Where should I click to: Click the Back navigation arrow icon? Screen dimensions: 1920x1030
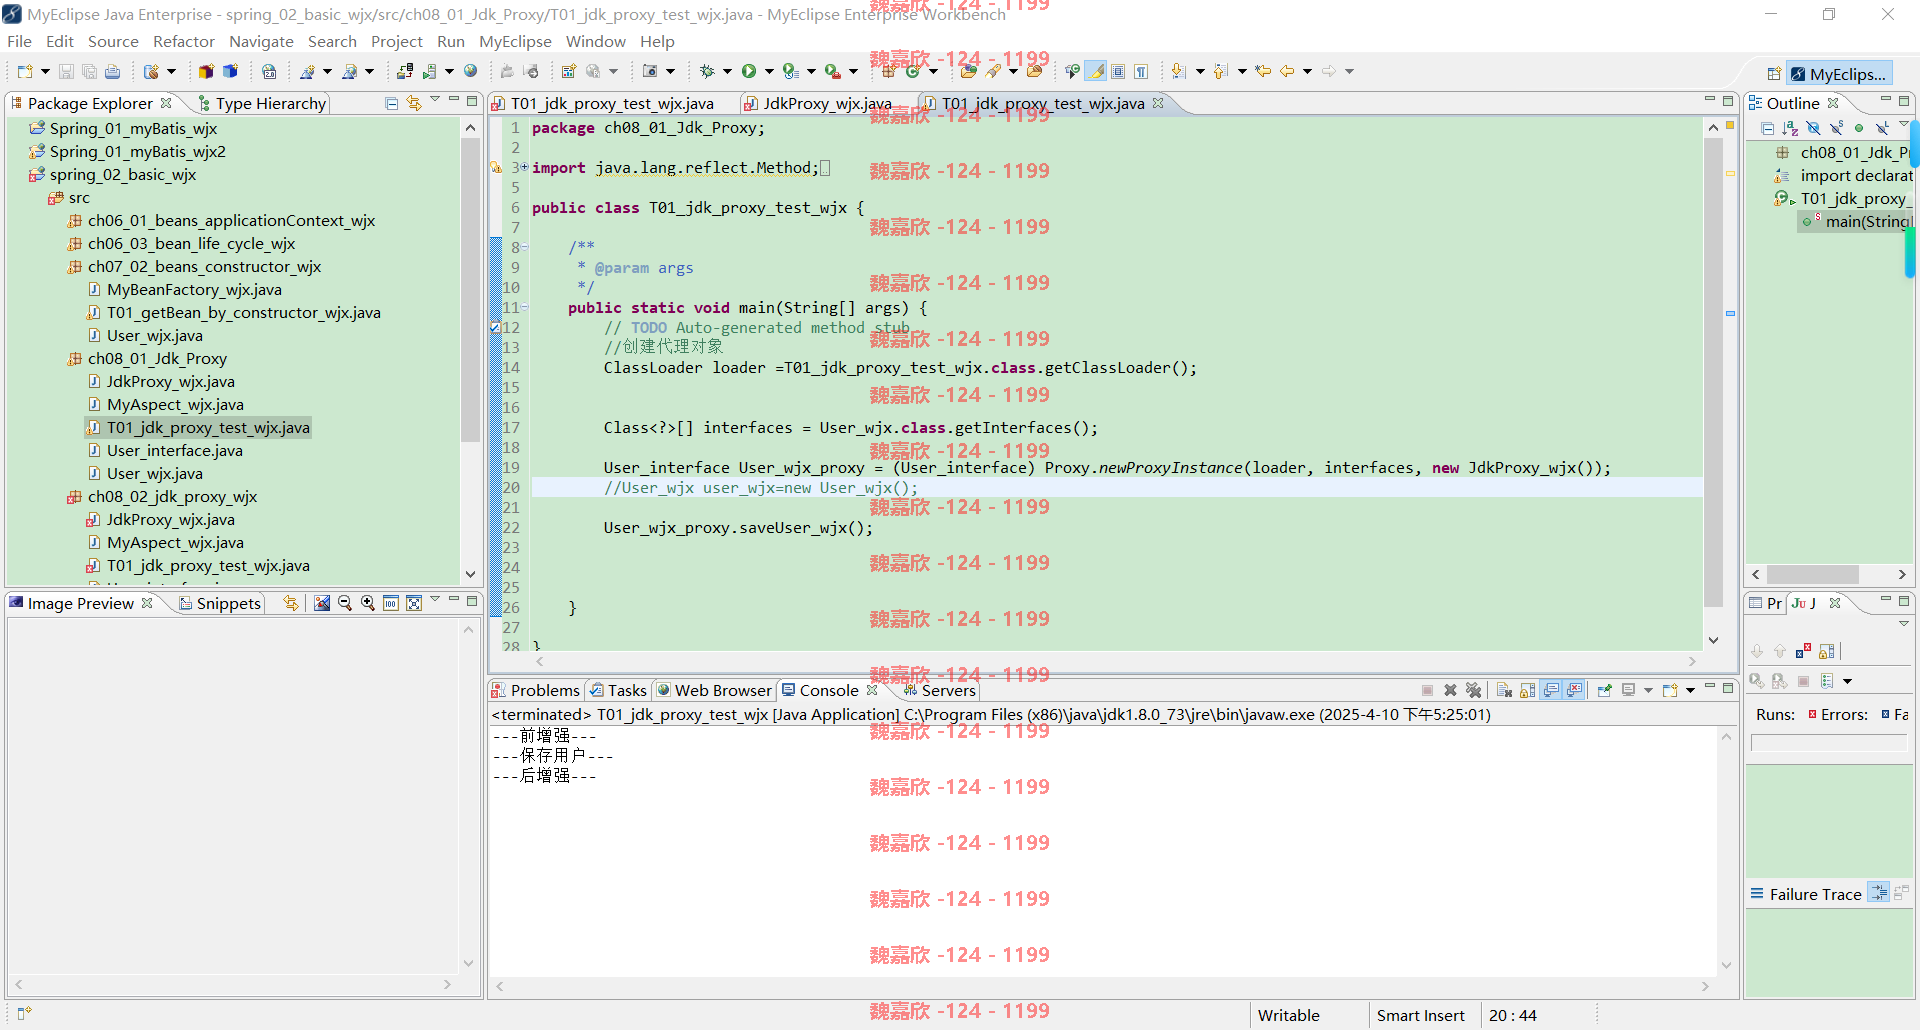point(1287,71)
